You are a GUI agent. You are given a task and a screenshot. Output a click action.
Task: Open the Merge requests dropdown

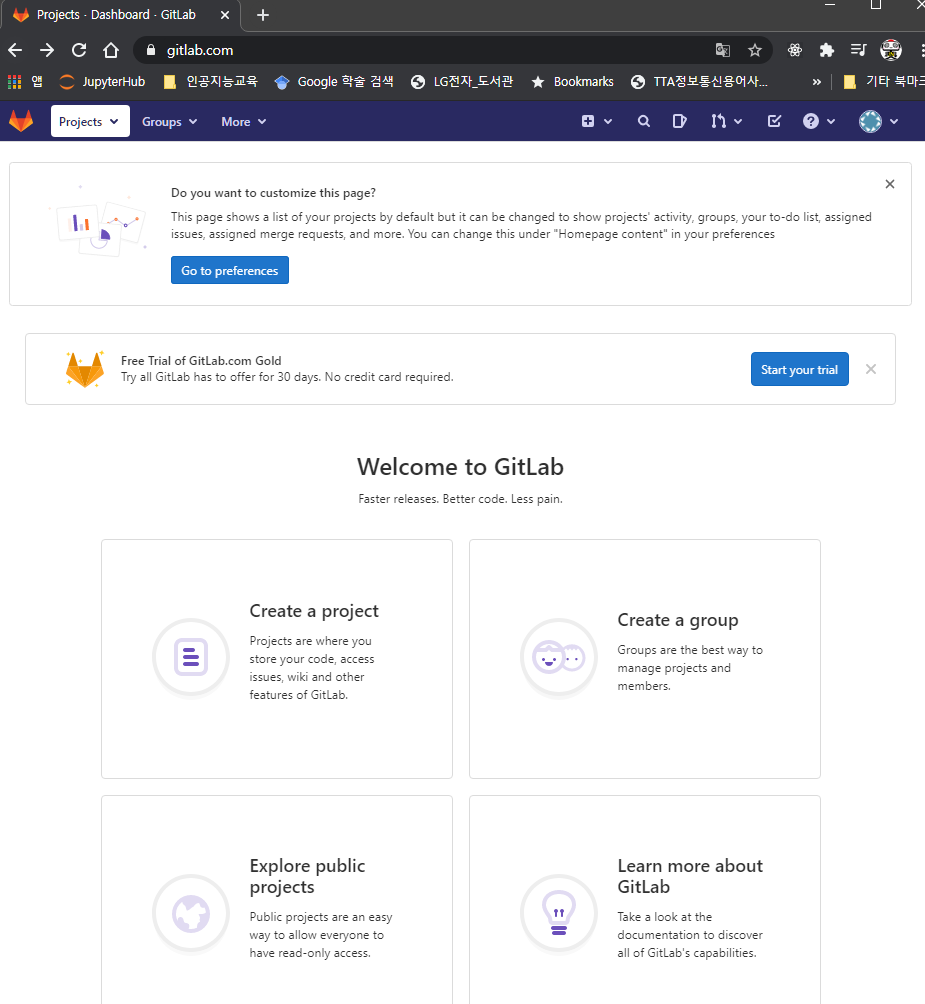pos(727,121)
